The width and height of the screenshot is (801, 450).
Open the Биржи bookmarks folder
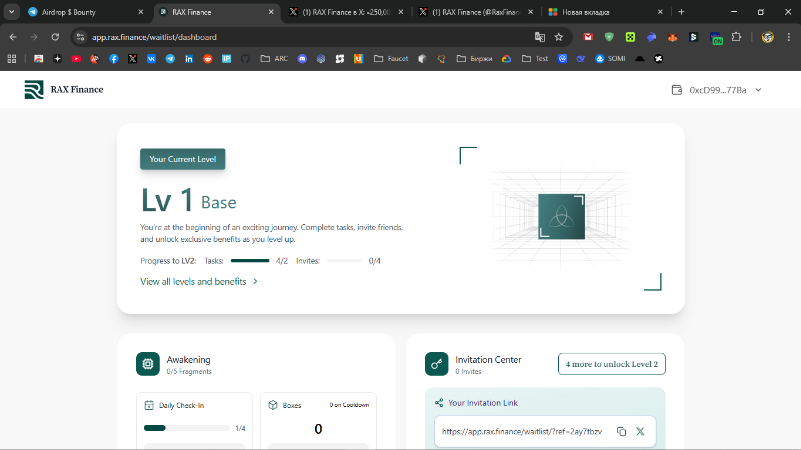click(x=474, y=59)
